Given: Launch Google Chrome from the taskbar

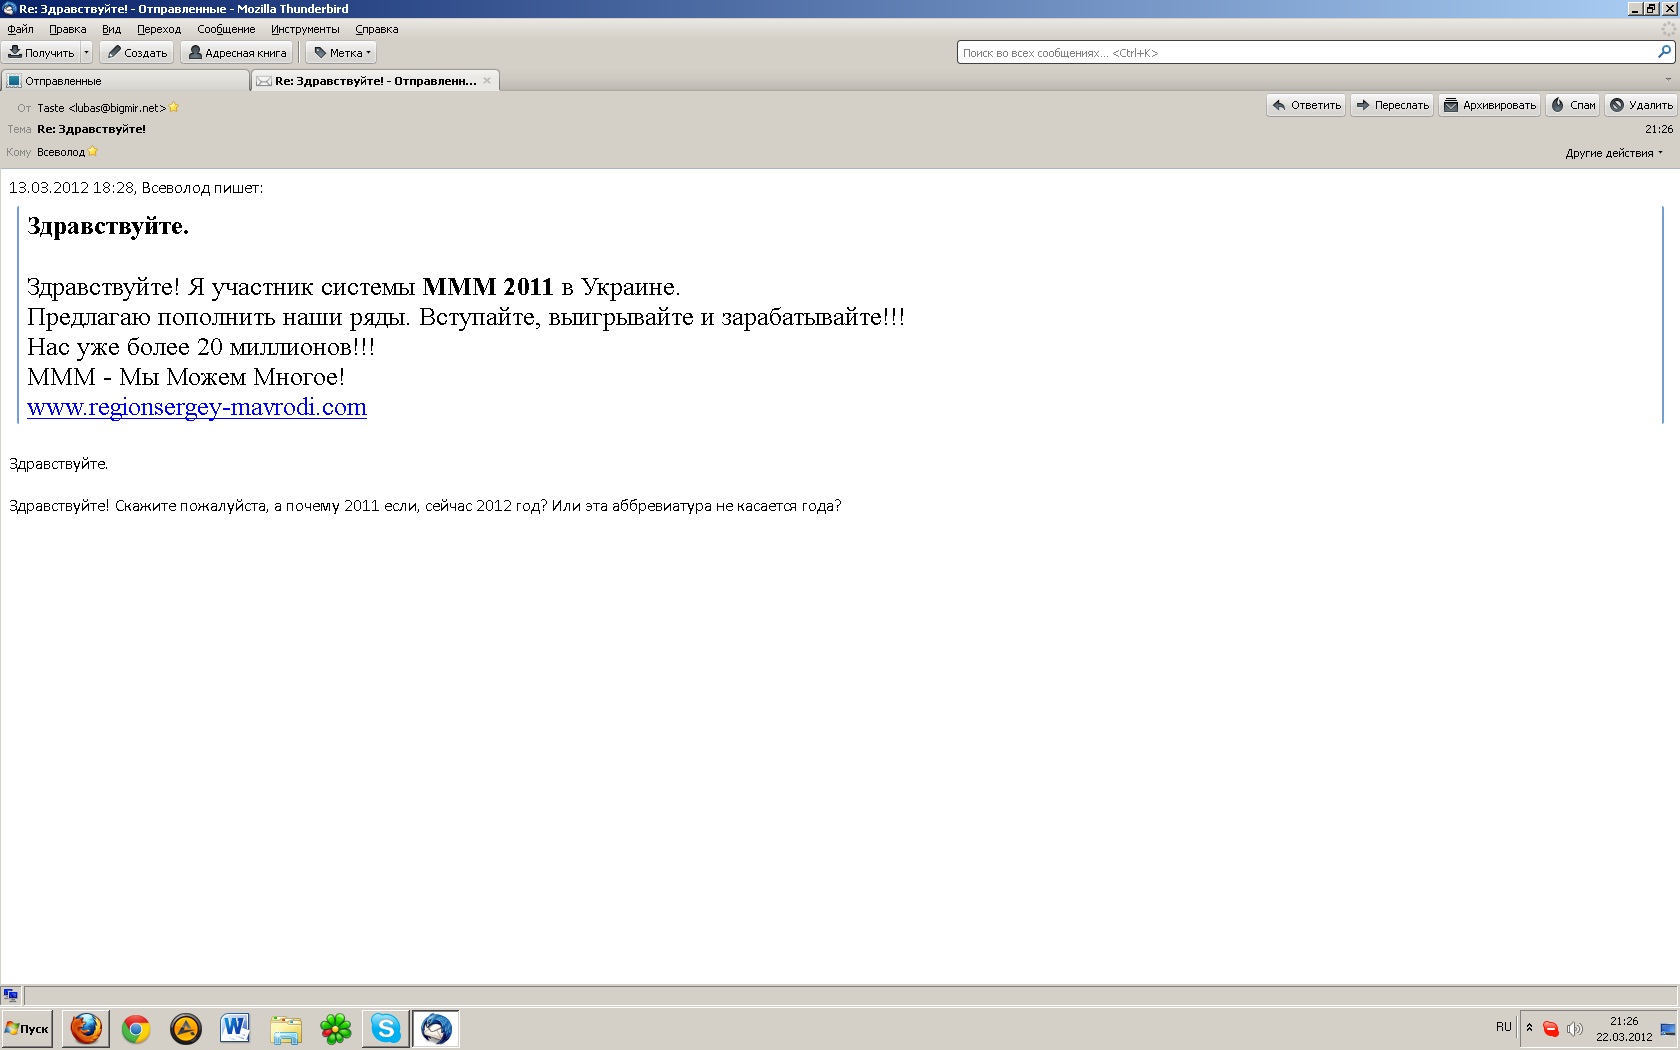Looking at the screenshot, I should [x=136, y=1028].
